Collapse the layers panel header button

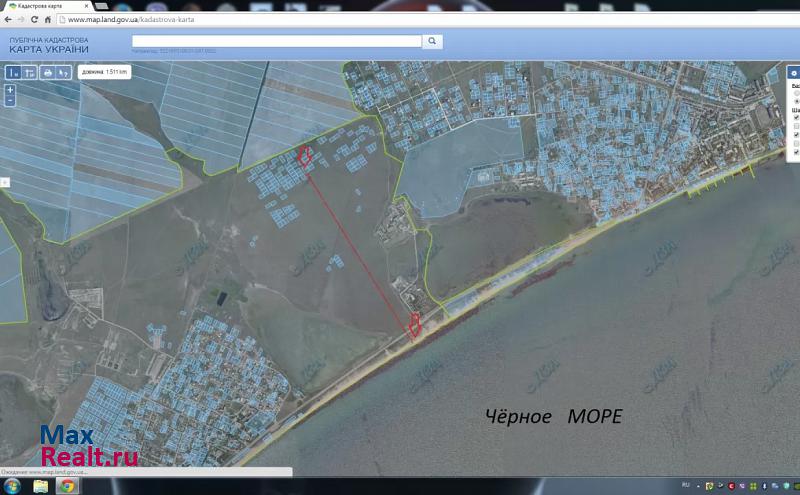point(794,72)
